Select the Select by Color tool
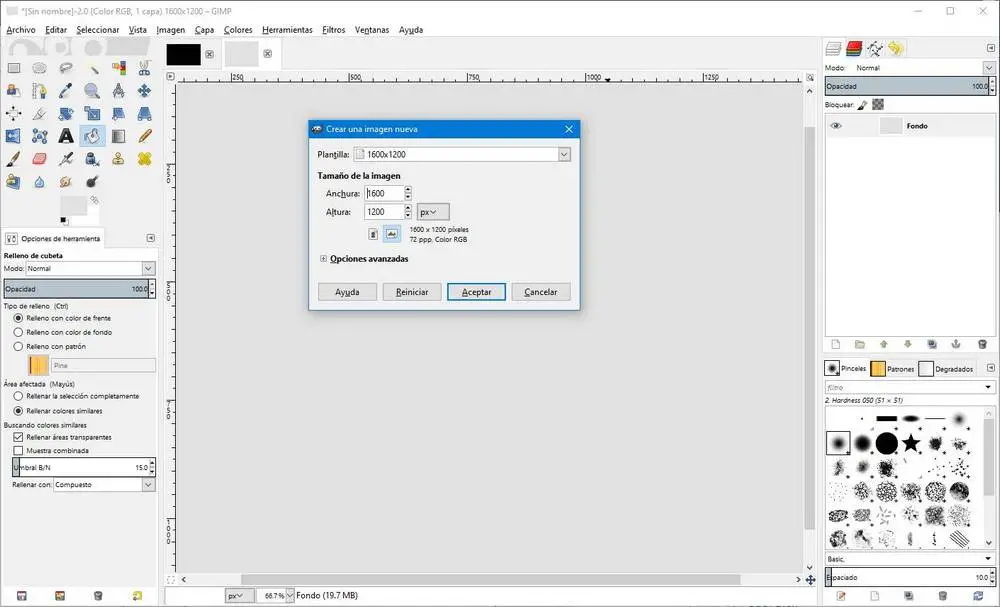The height and width of the screenshot is (607, 1000). coord(119,68)
